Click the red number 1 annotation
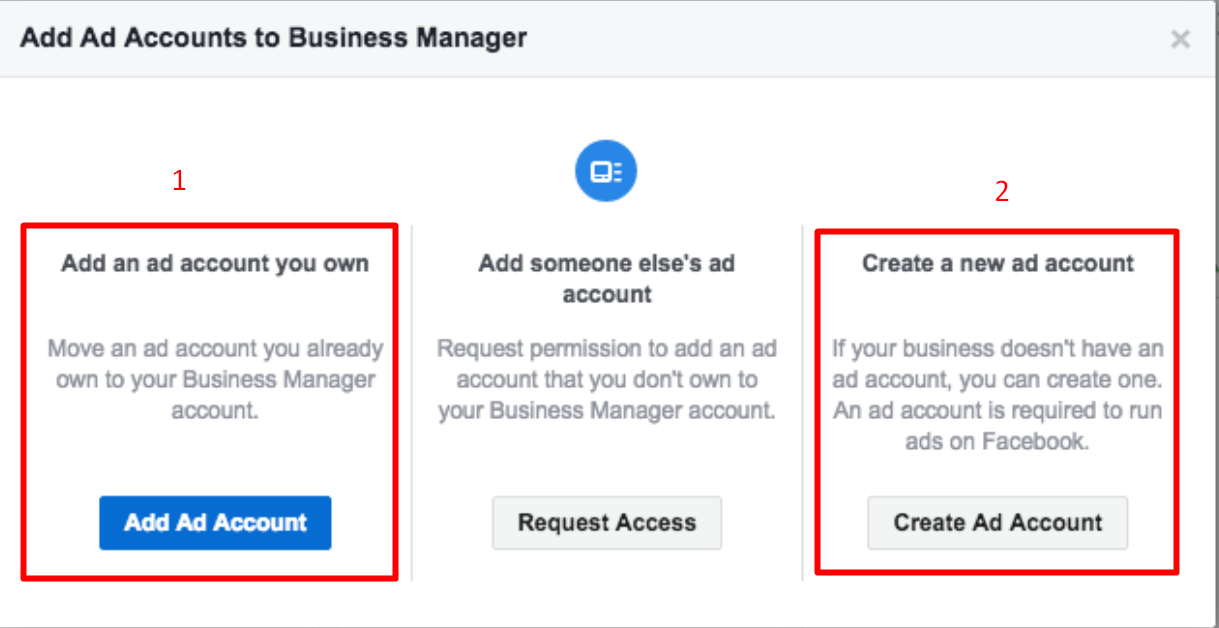 coord(179,181)
